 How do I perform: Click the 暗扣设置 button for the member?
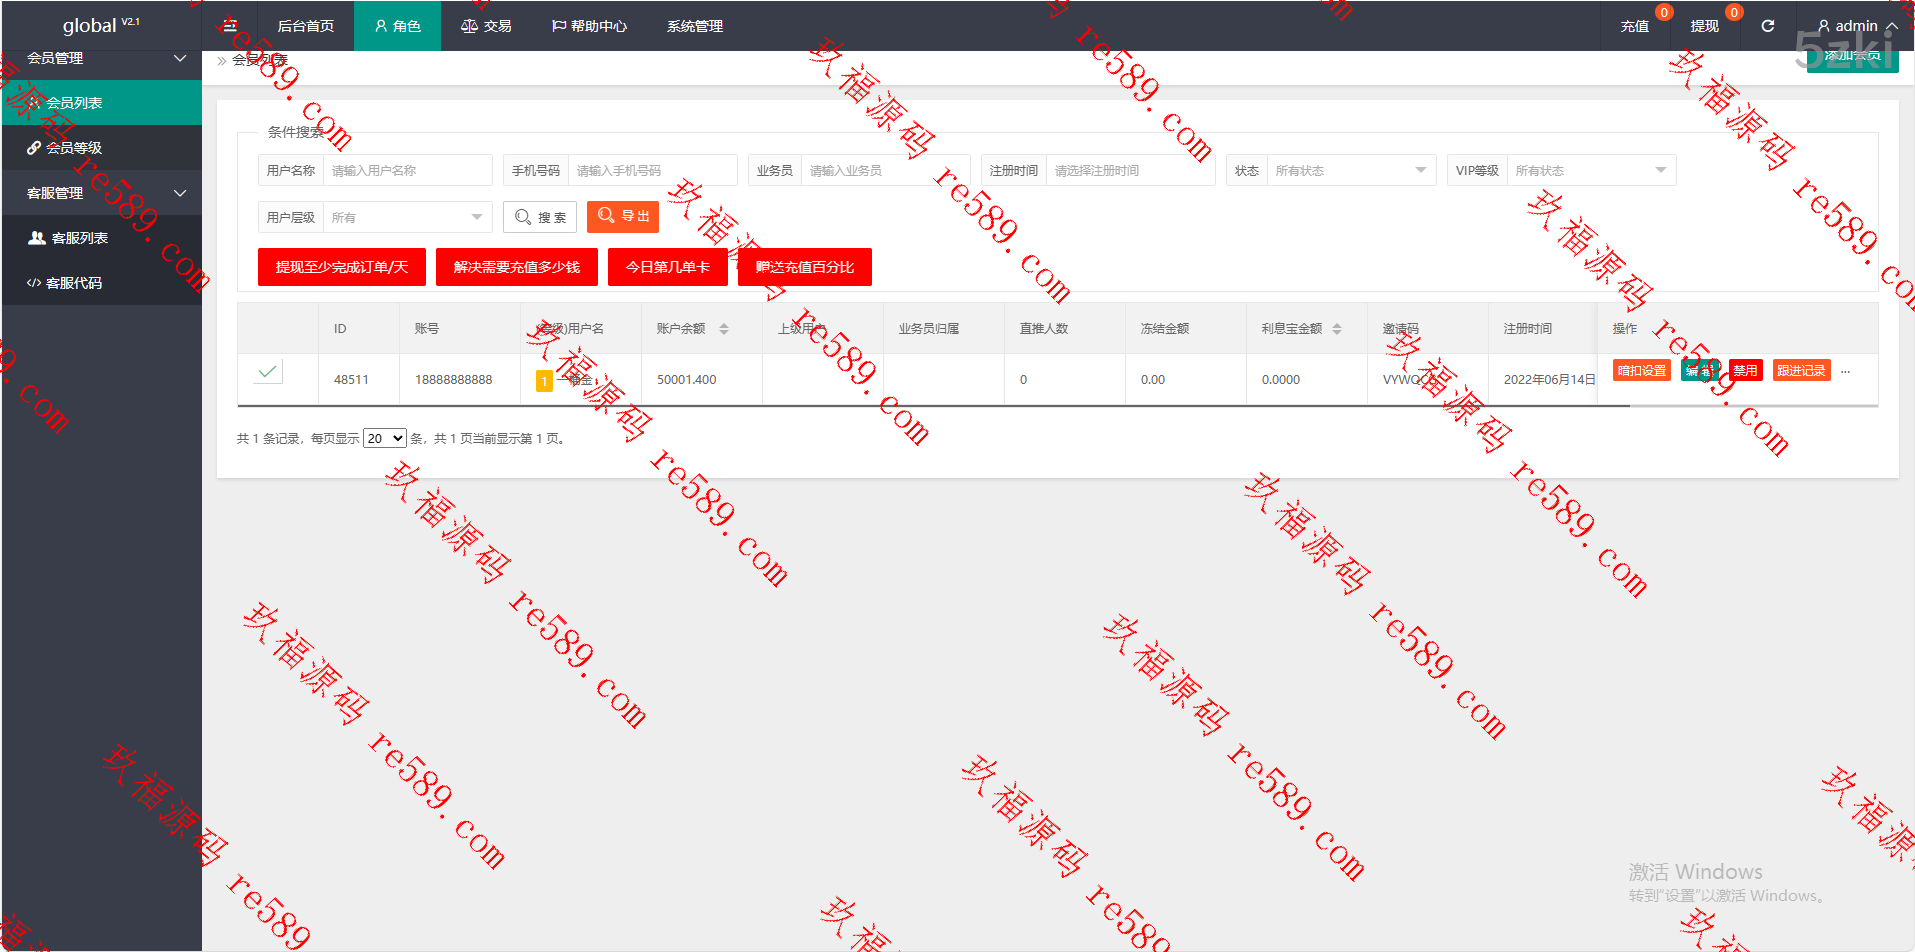[1641, 371]
